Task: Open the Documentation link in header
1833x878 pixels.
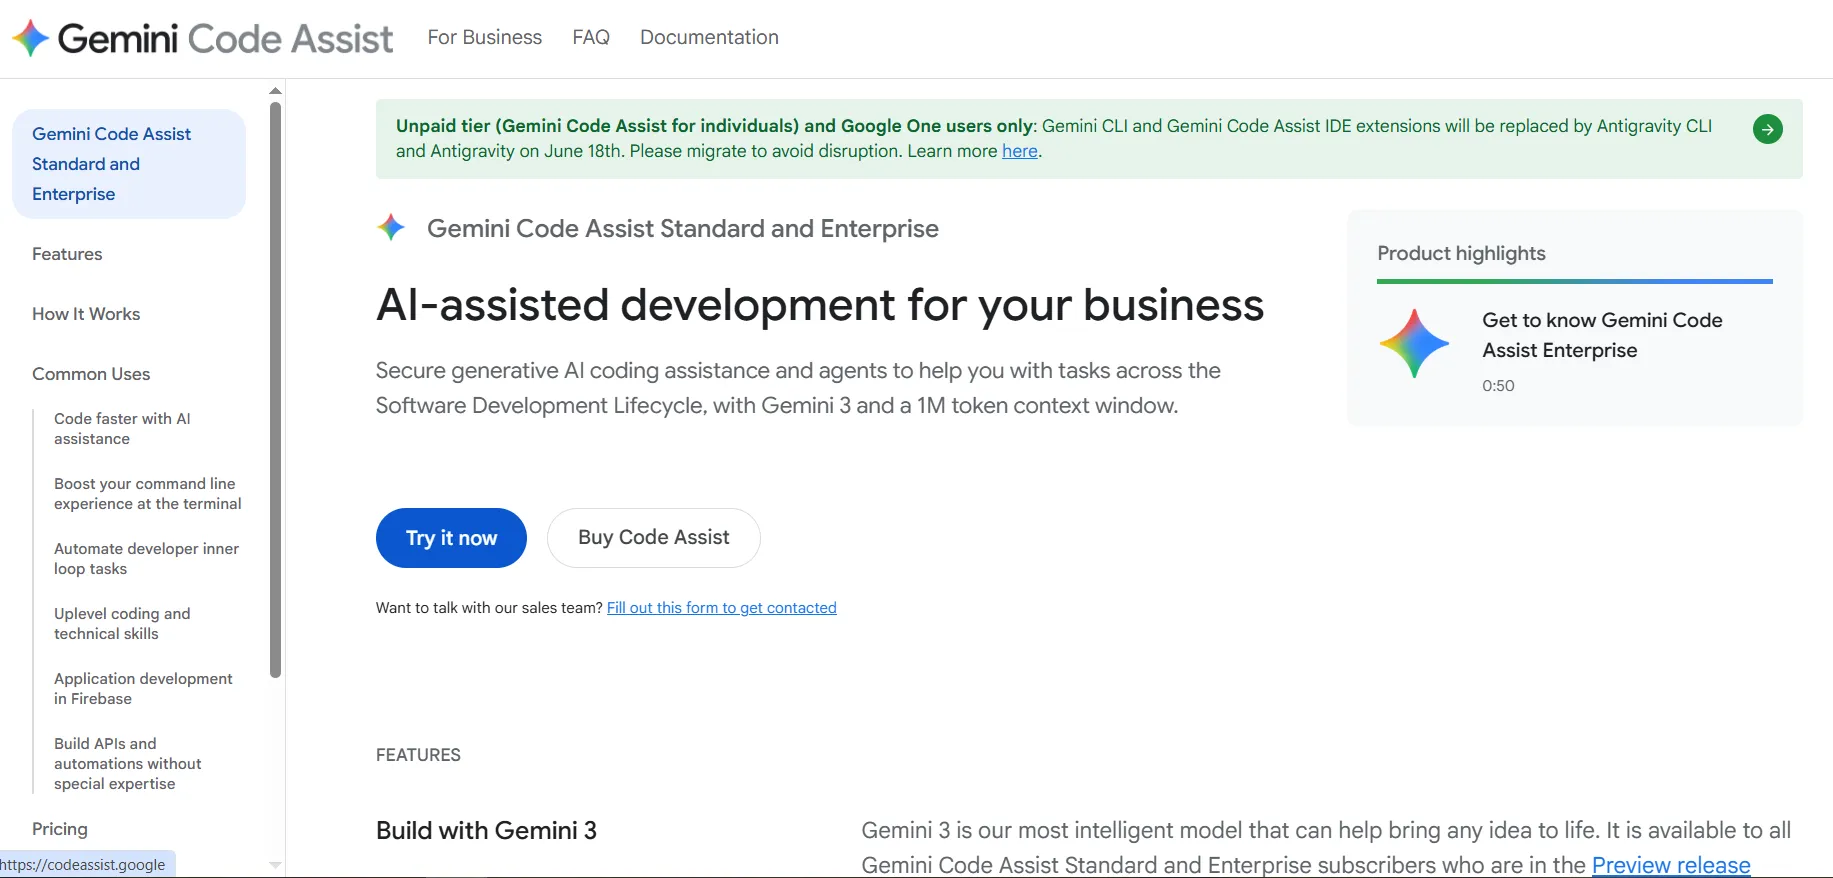Action: pos(709,37)
